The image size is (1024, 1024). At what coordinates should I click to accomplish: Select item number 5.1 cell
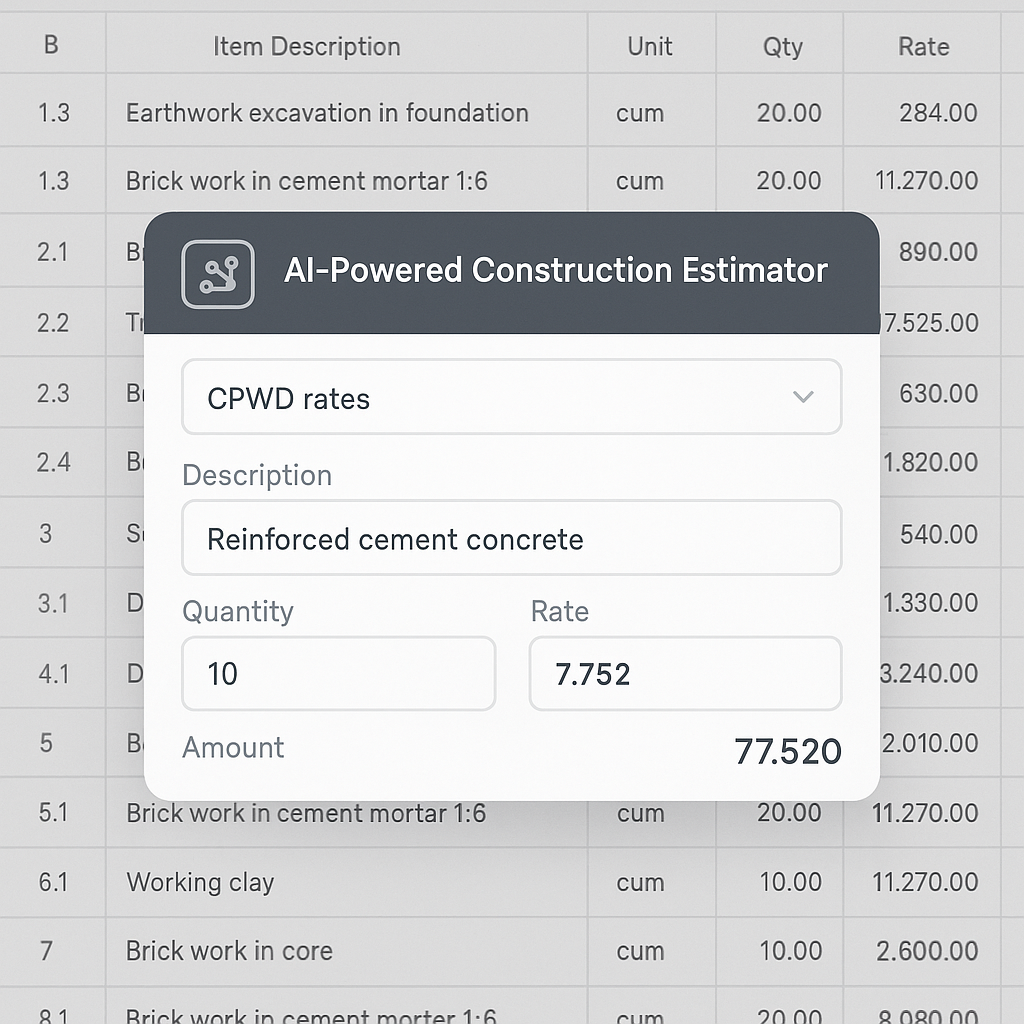coord(53,812)
